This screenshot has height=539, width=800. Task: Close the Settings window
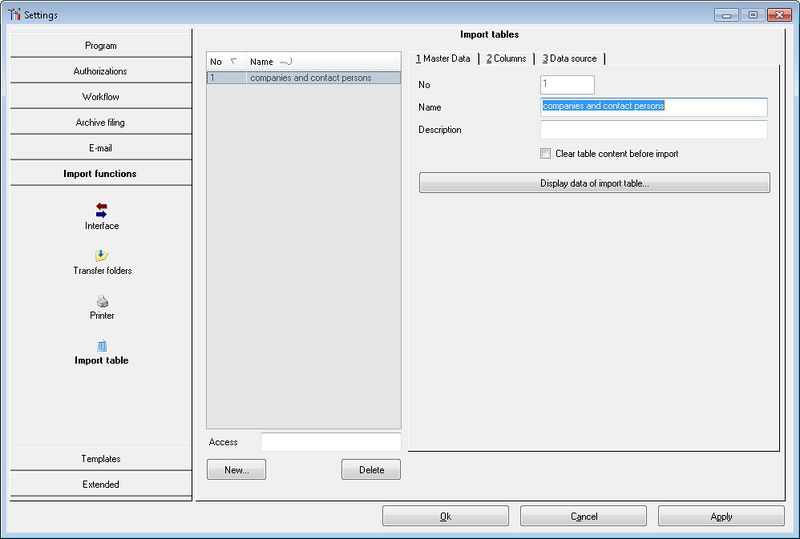point(779,15)
